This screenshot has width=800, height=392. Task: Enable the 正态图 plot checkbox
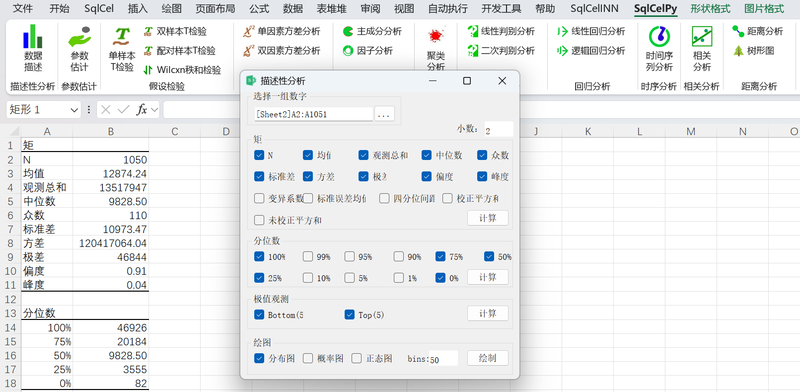(357, 358)
